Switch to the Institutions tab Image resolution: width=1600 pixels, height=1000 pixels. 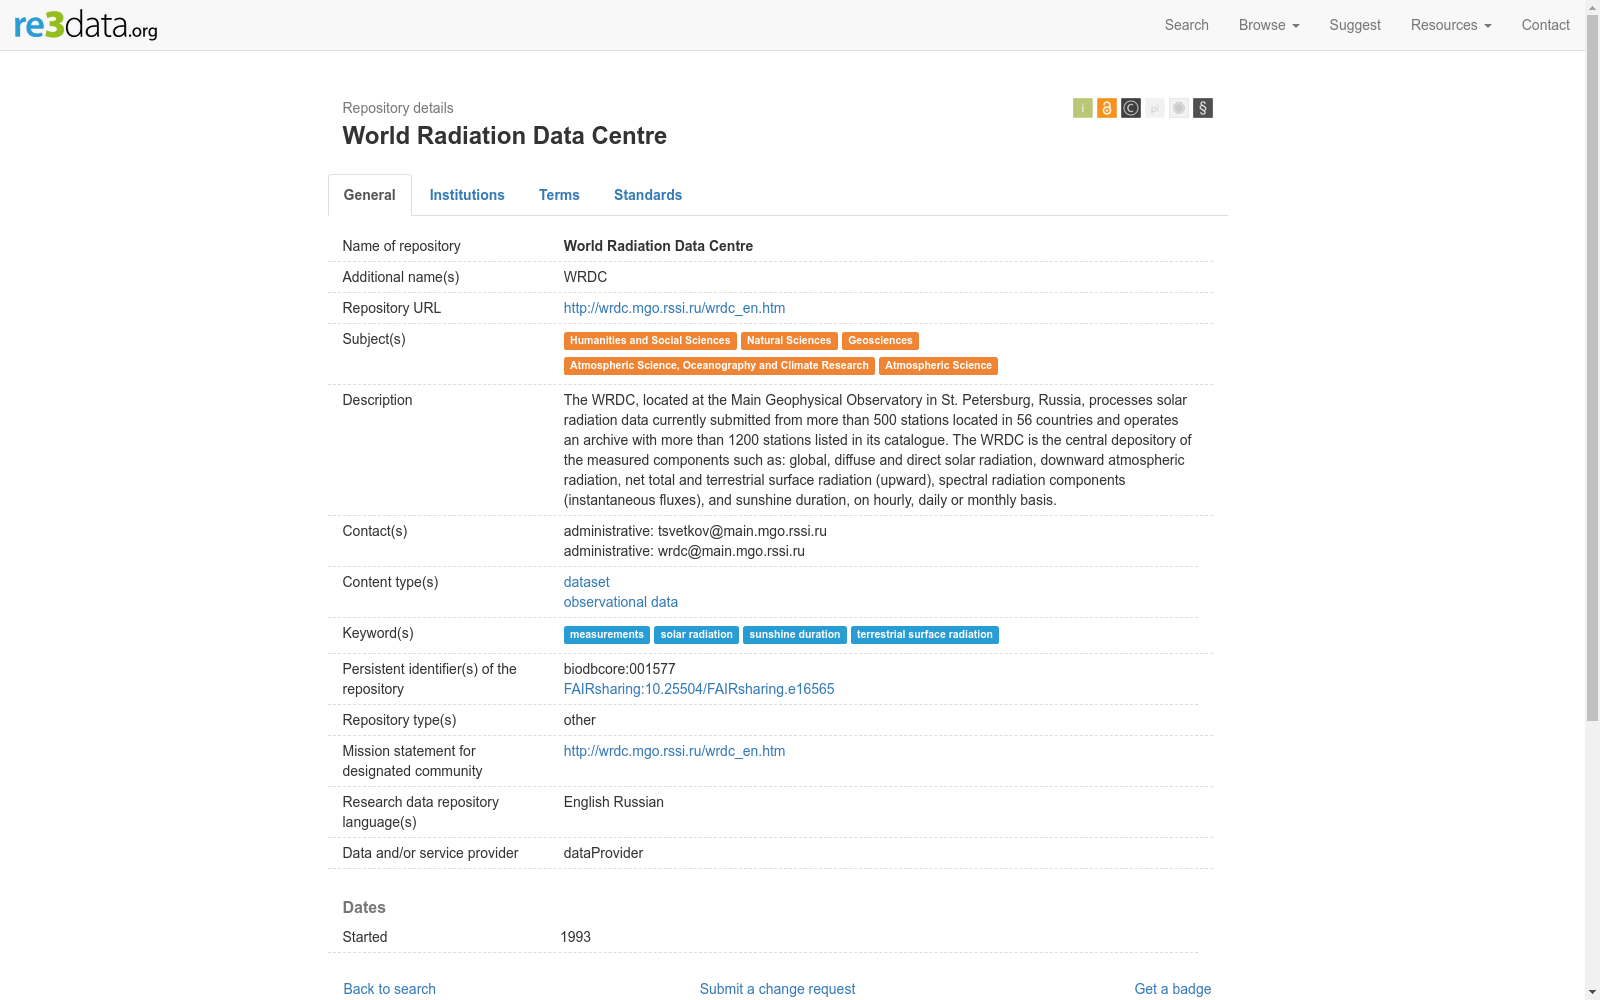click(x=467, y=195)
